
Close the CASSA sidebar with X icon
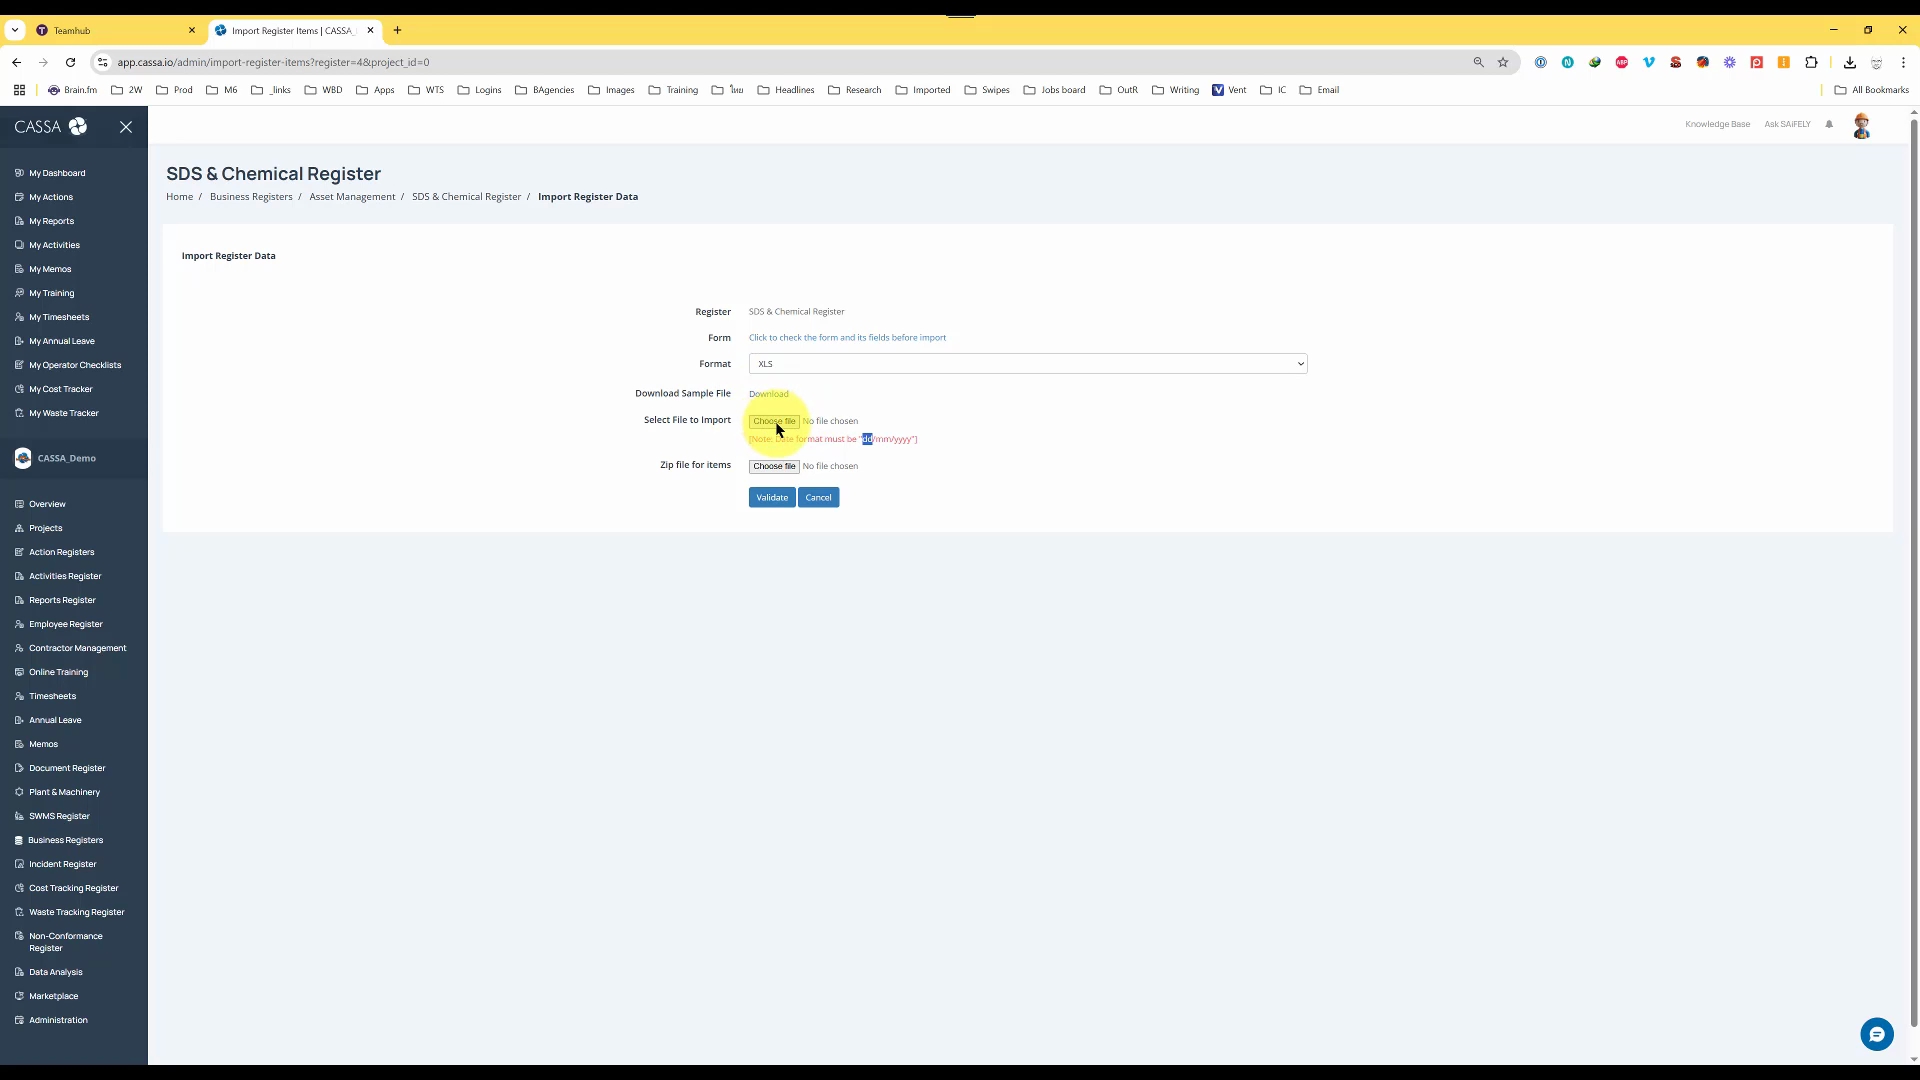126,127
